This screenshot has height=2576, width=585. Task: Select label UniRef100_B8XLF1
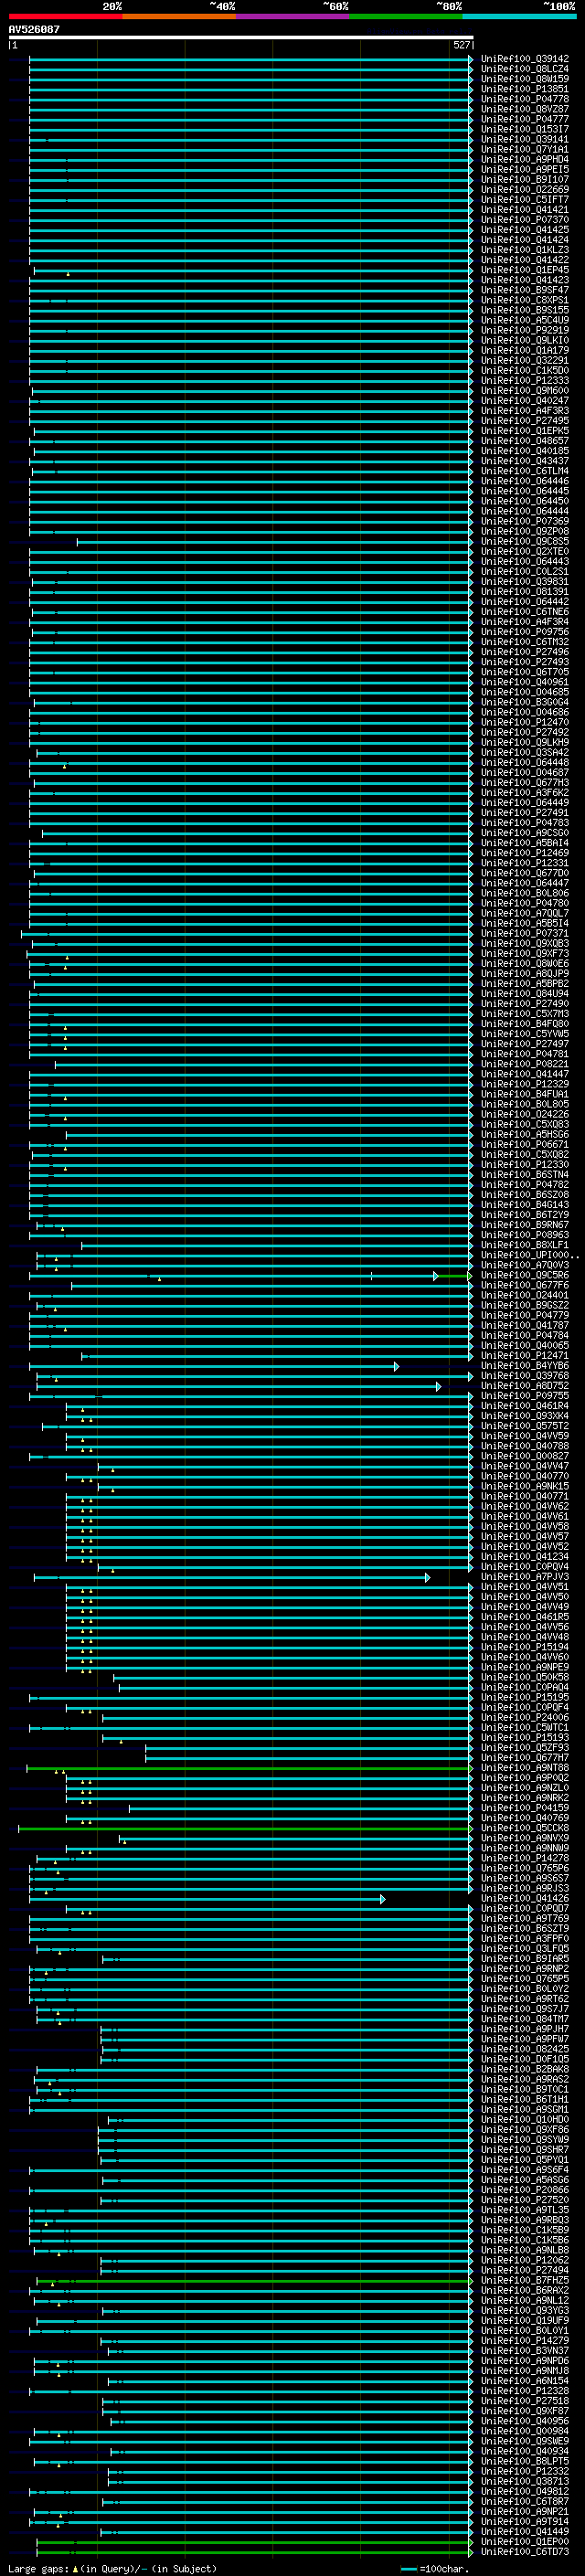click(x=525, y=1245)
